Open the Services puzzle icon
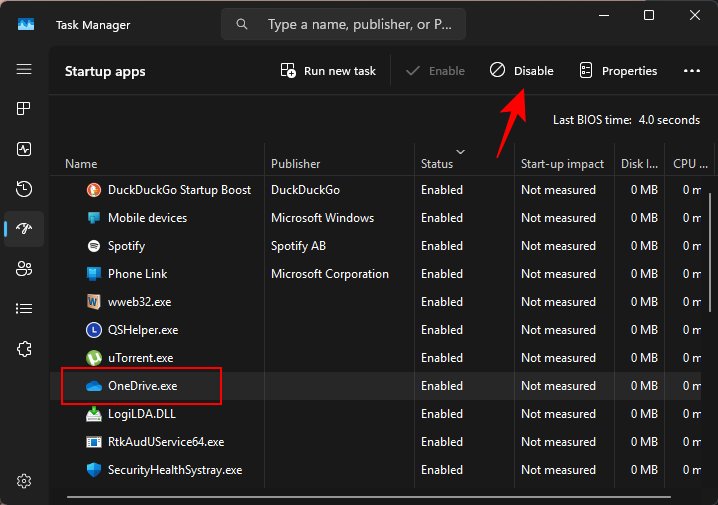The height and width of the screenshot is (505, 718). pos(24,349)
